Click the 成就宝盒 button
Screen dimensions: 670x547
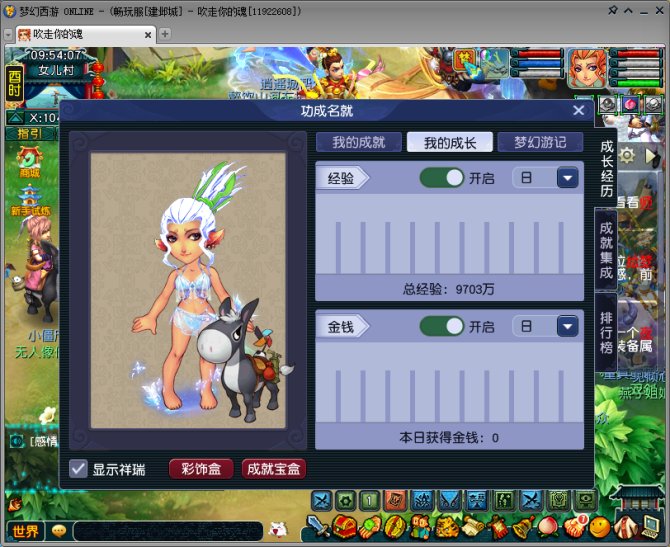click(x=274, y=469)
